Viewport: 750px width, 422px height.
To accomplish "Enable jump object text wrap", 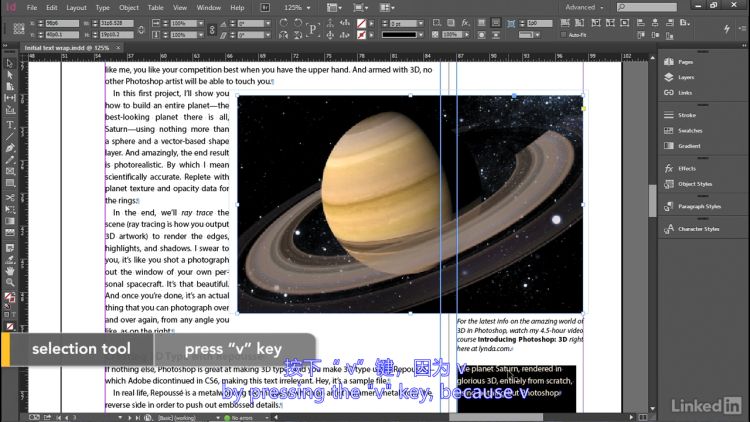I will click(x=496, y=35).
